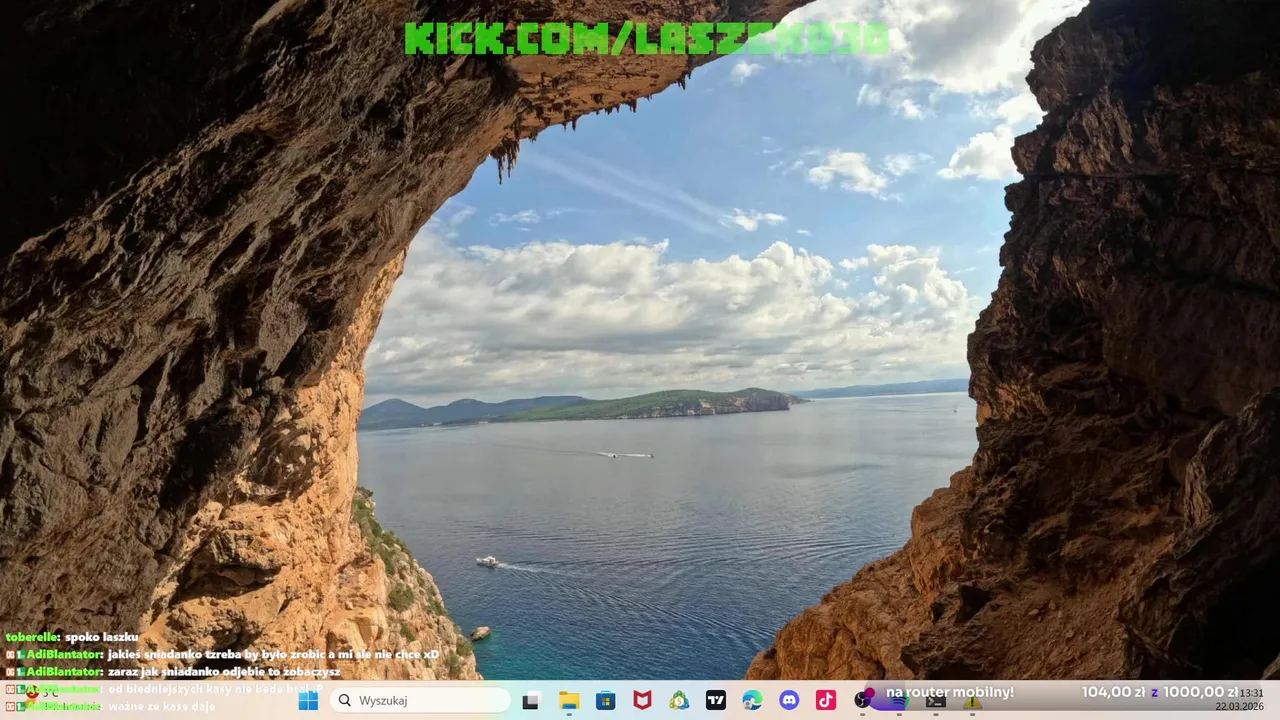Switch to OBS Studio in taskbar

click(862, 701)
